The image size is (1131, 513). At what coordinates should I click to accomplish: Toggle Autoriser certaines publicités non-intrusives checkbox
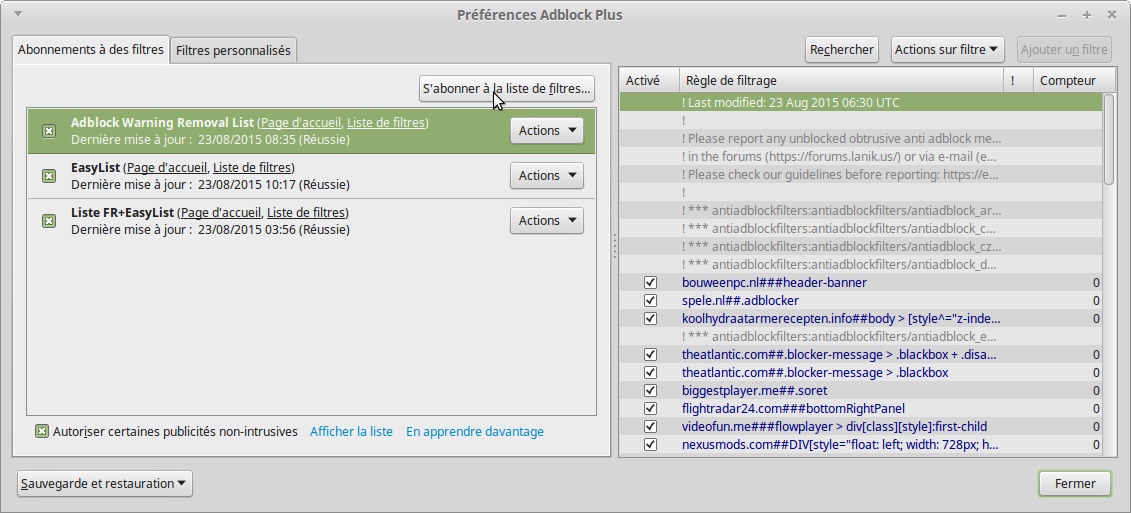tap(42, 431)
